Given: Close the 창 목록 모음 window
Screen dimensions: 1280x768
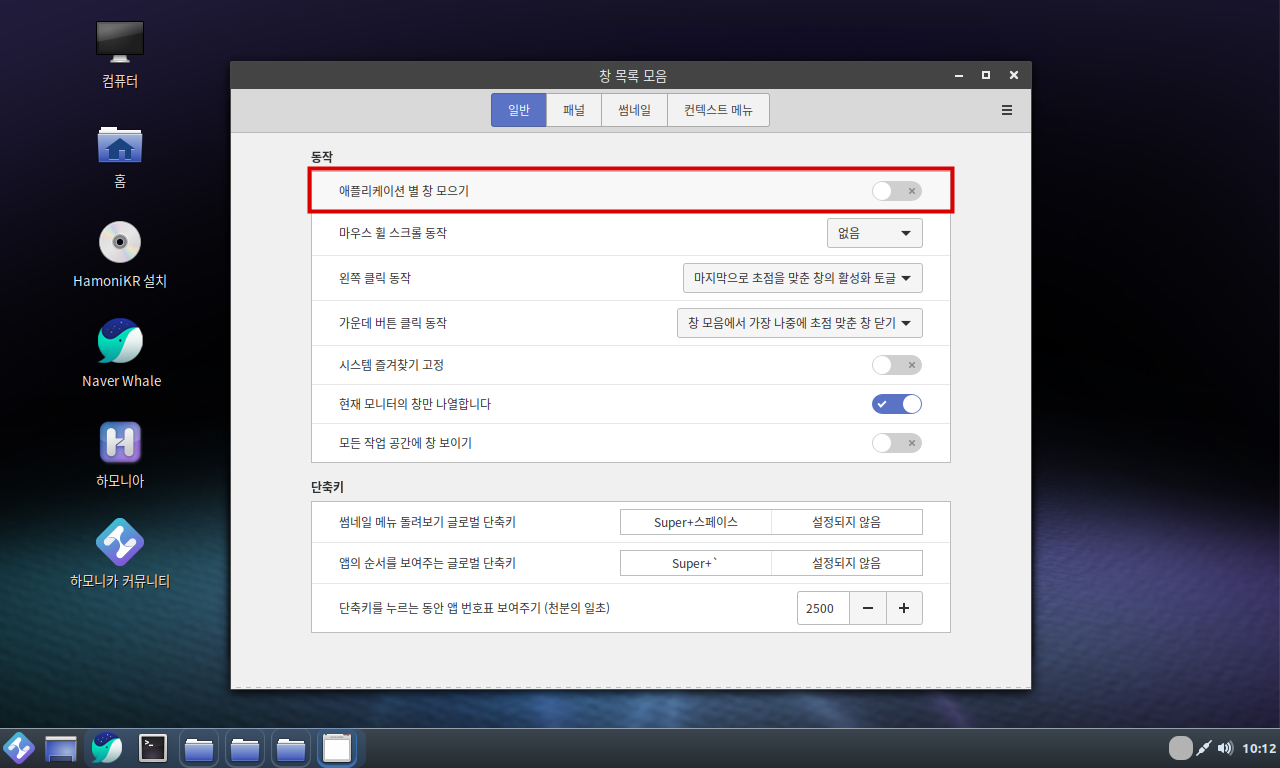Looking at the screenshot, I should pyautogui.click(x=1014, y=75).
